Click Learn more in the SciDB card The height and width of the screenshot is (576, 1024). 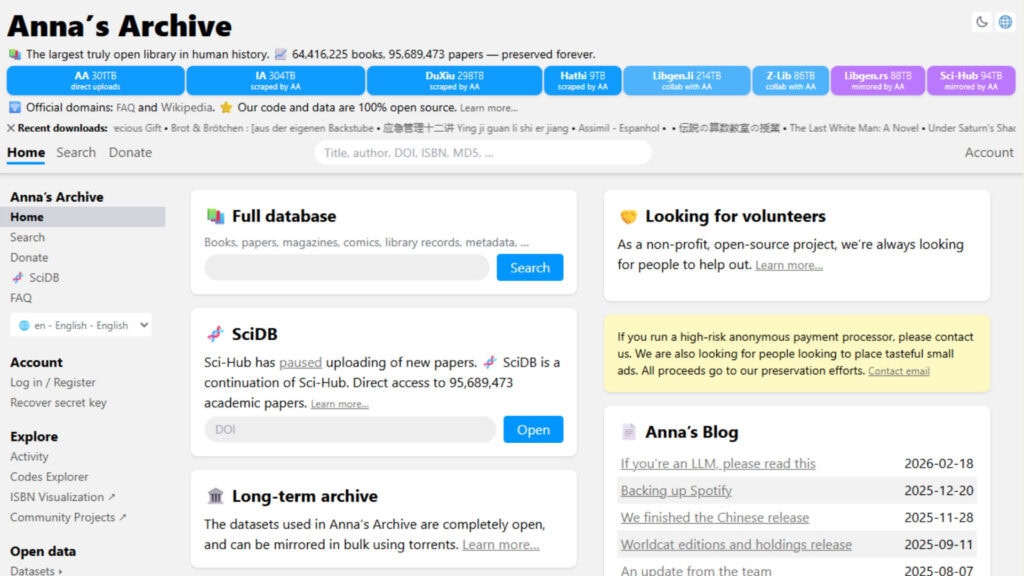(x=340, y=404)
